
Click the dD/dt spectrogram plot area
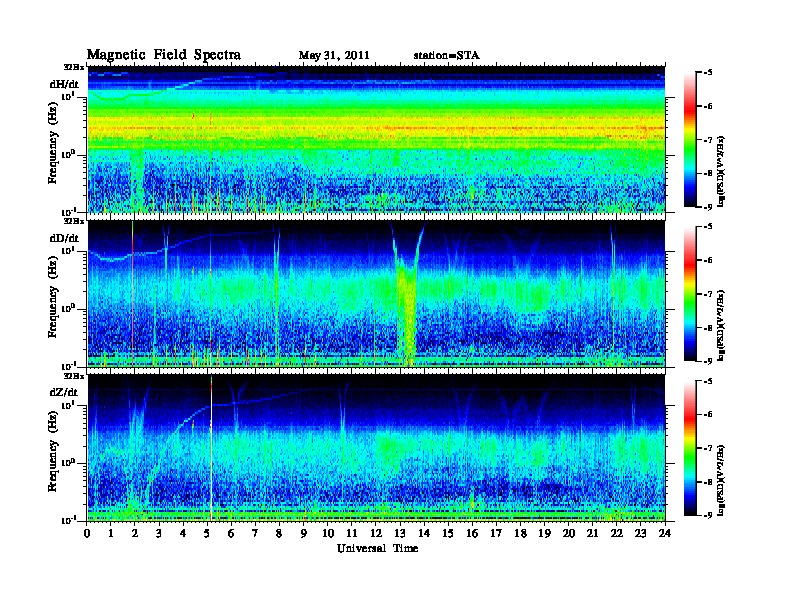(376, 293)
